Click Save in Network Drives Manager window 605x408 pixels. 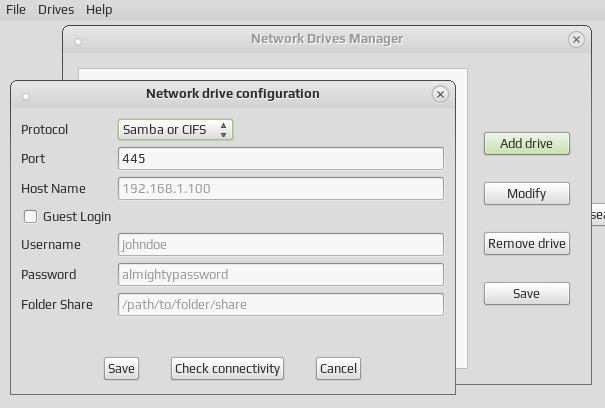coord(527,294)
